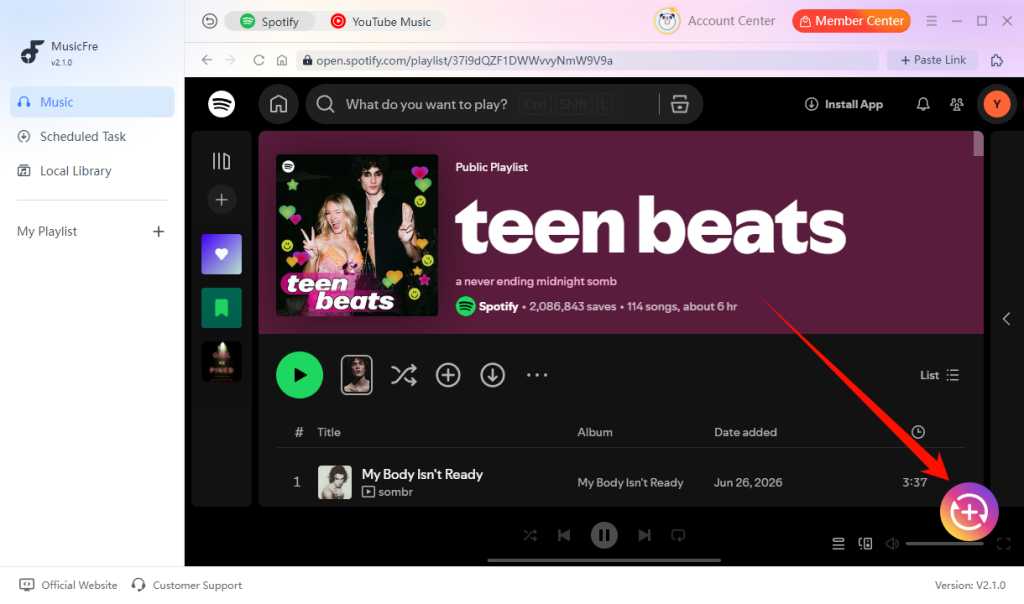
Task: Open Connect to a device
Action: pyautogui.click(x=865, y=543)
